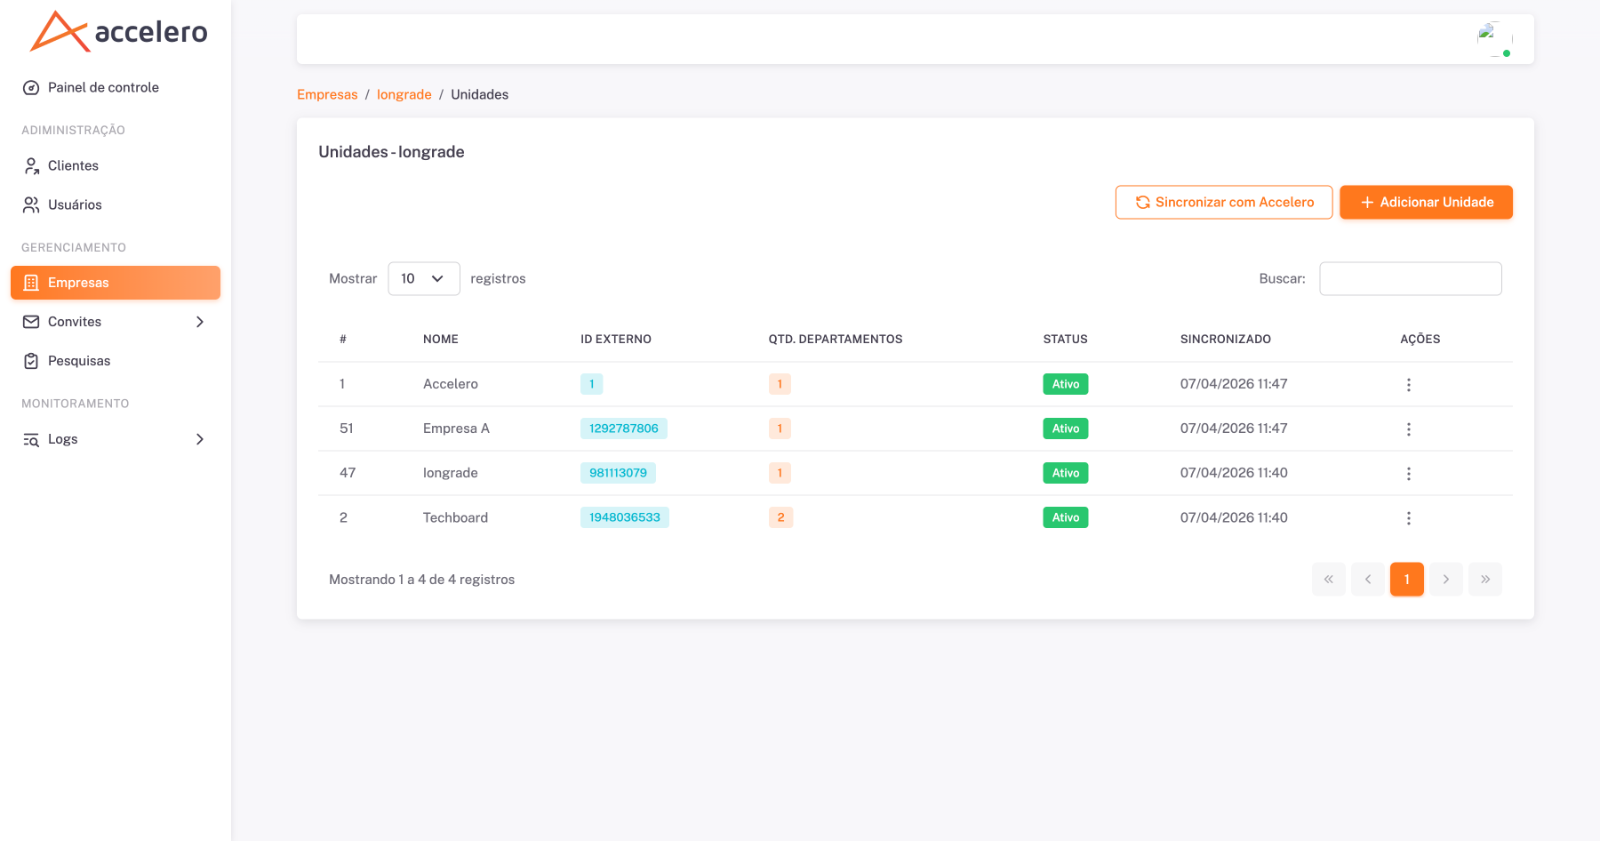
Task: Jump to last page double-arrow
Action: (1485, 579)
